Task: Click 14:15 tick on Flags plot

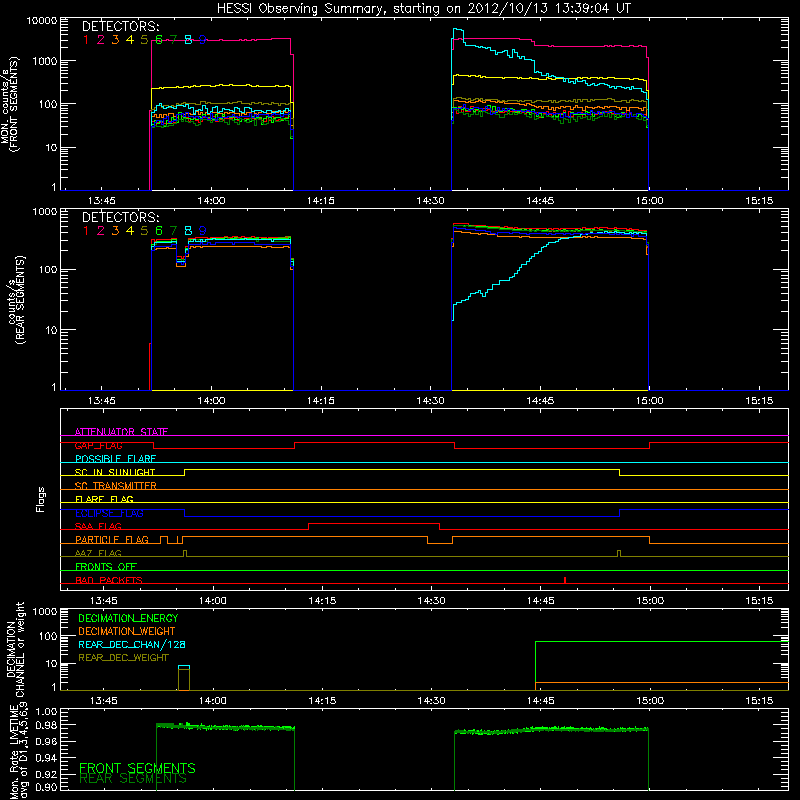Action: click(322, 601)
